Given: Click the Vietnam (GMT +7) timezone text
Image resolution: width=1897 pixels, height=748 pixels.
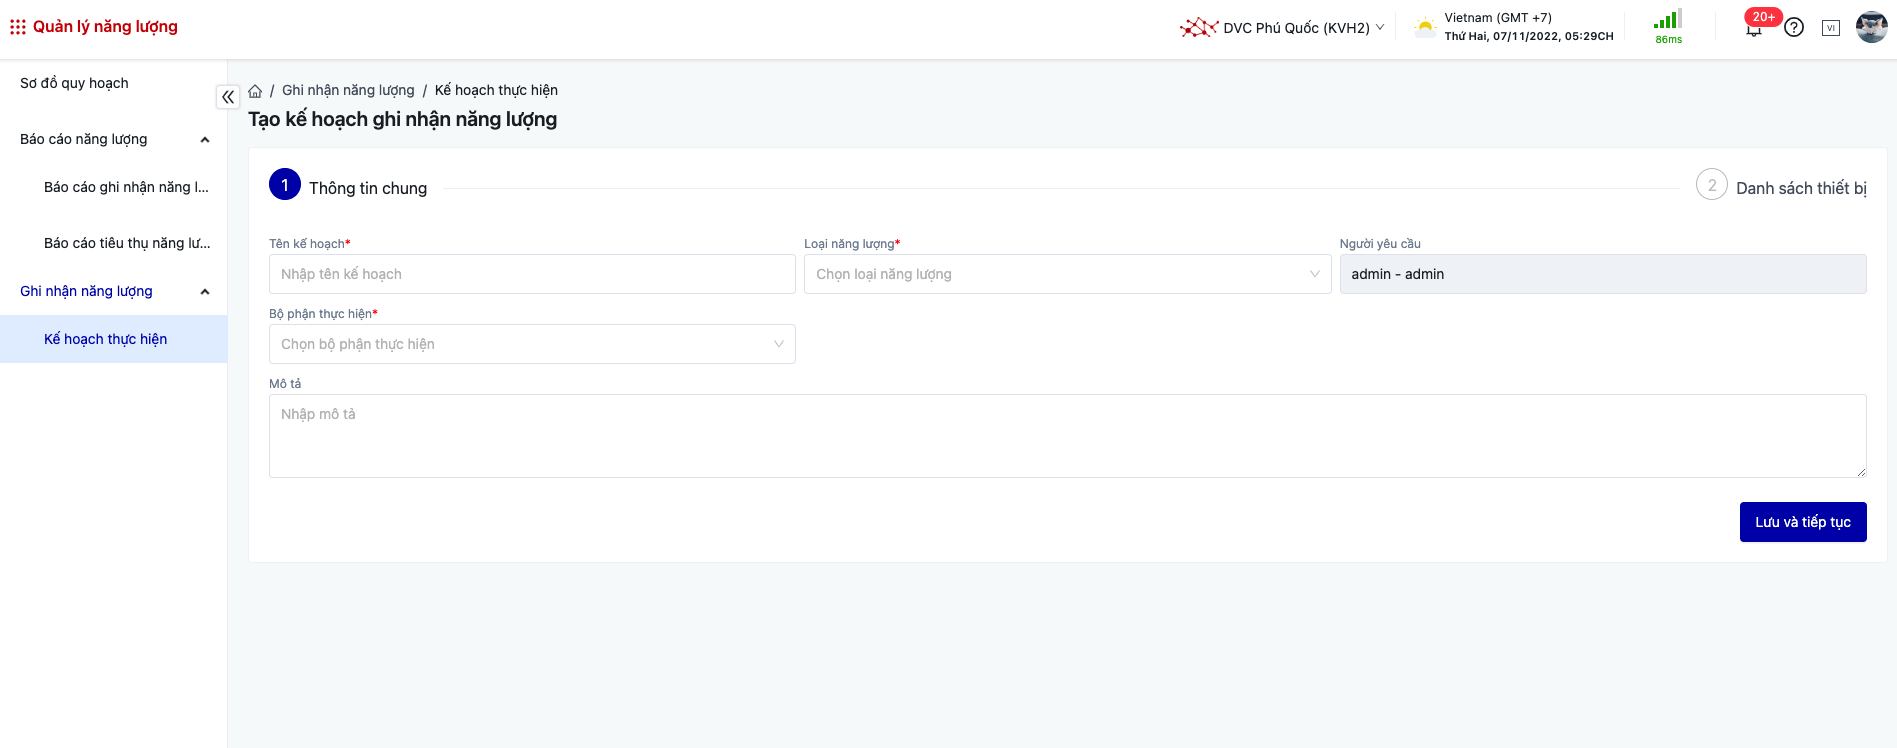Looking at the screenshot, I should point(1498,18).
